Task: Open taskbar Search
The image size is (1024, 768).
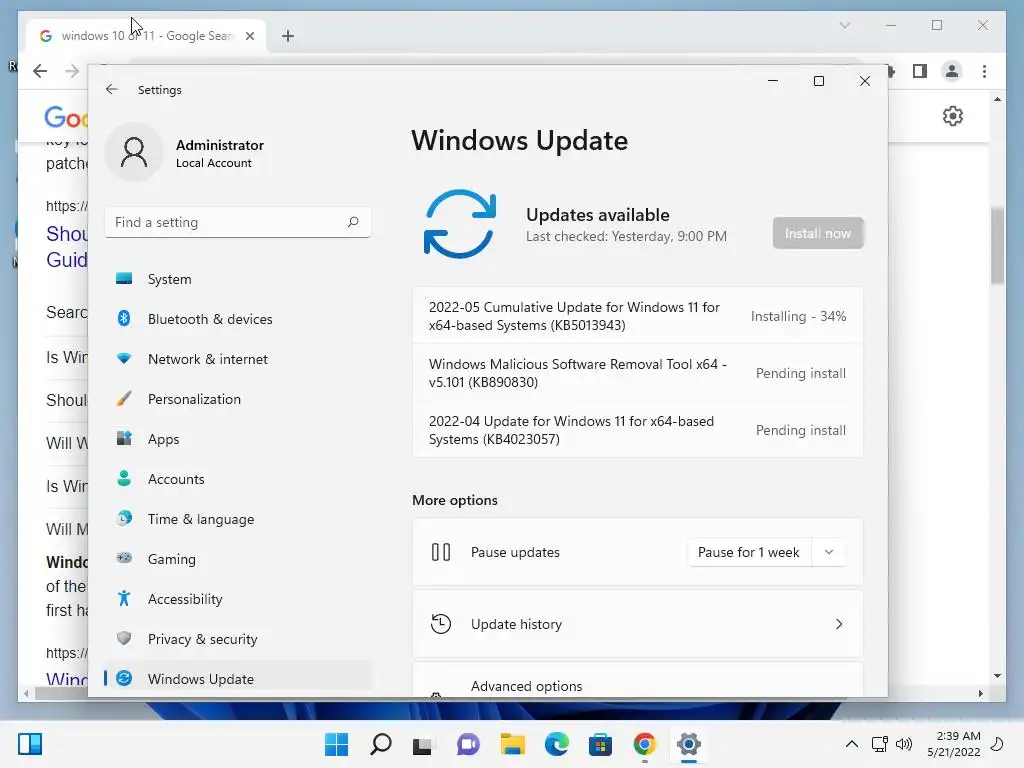Action: point(381,744)
